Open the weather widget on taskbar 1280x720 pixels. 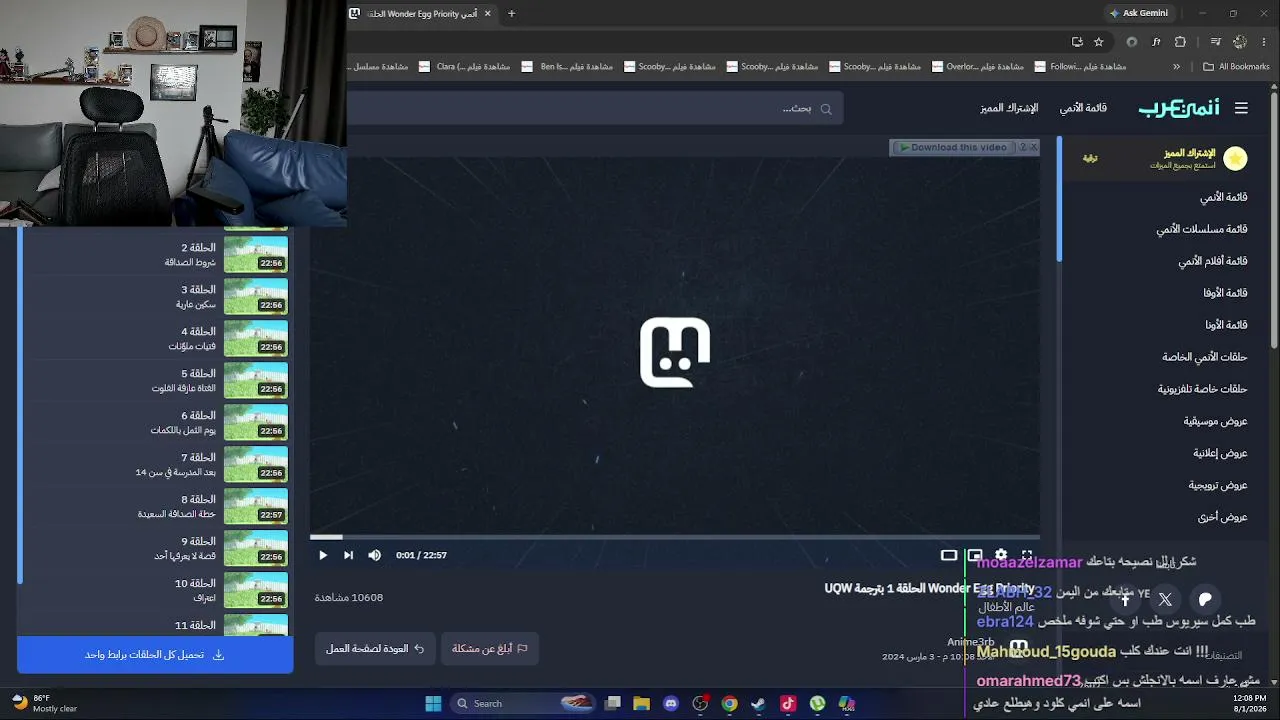tap(44, 703)
